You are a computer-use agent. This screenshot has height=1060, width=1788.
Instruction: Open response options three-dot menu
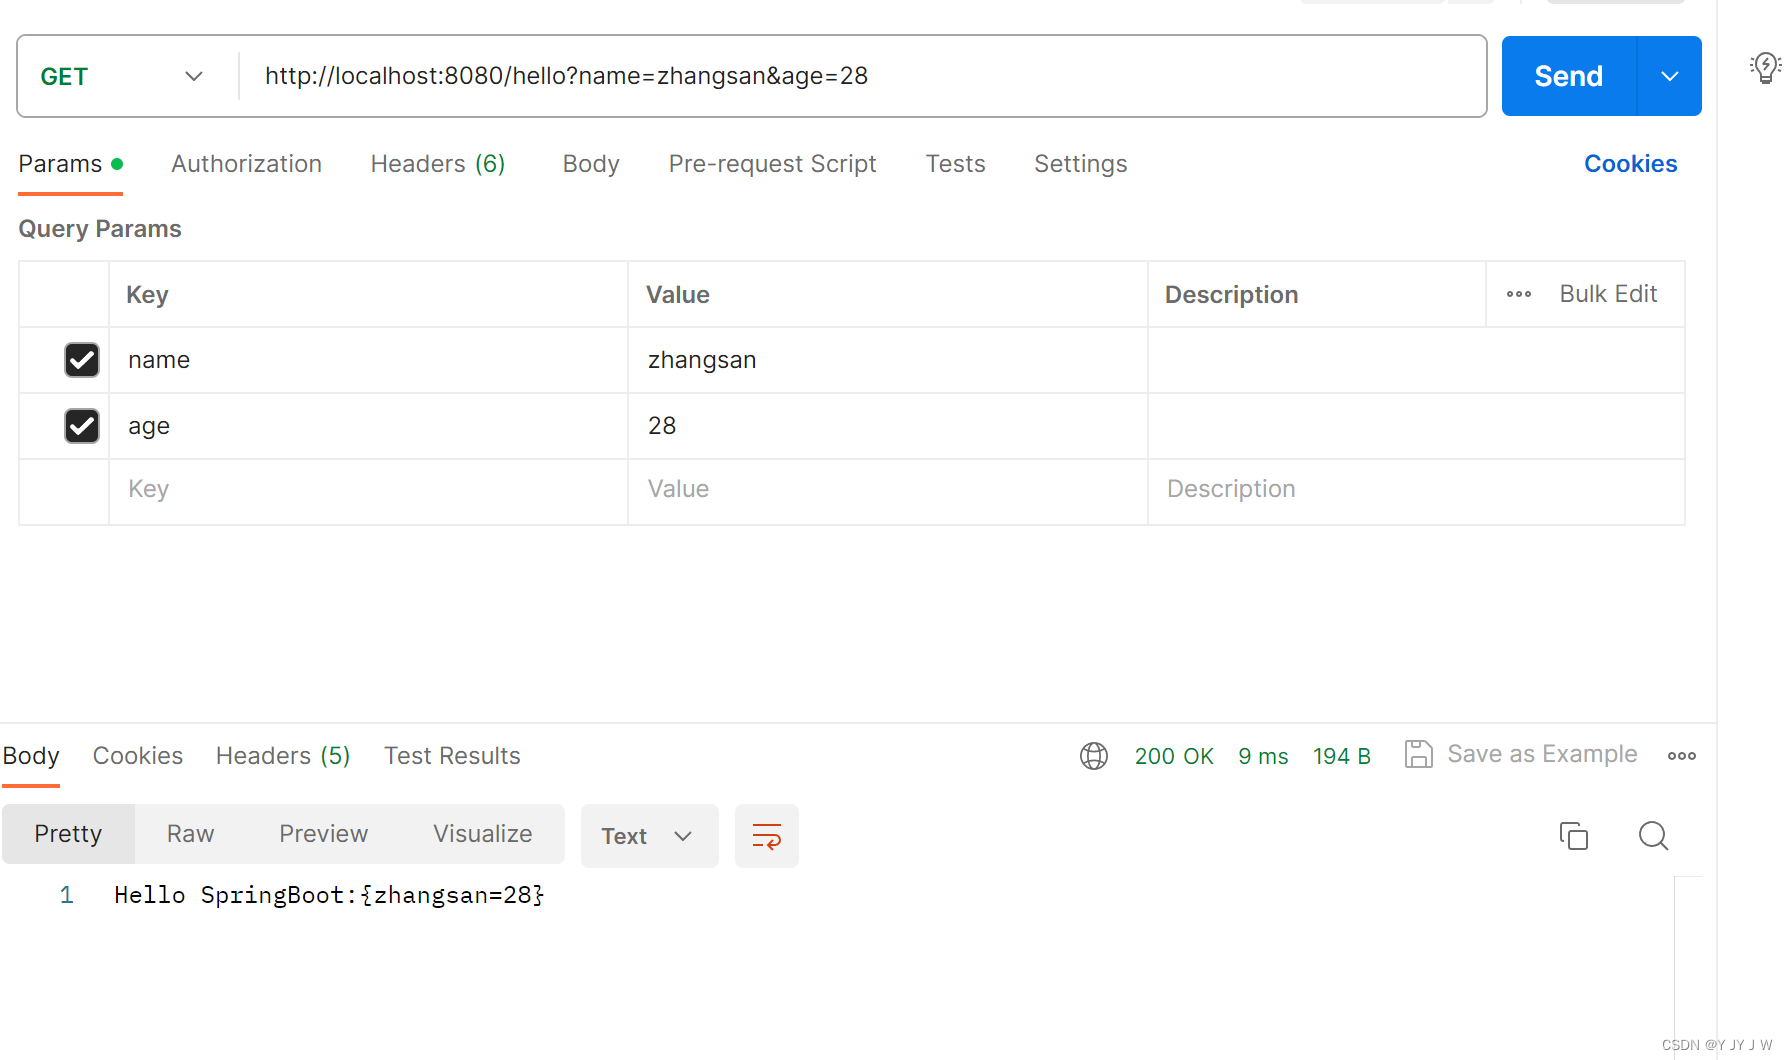pyautogui.click(x=1681, y=755)
